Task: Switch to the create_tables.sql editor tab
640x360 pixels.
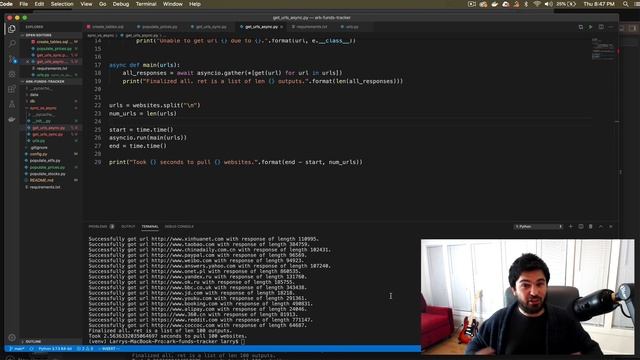Action: click(108, 27)
